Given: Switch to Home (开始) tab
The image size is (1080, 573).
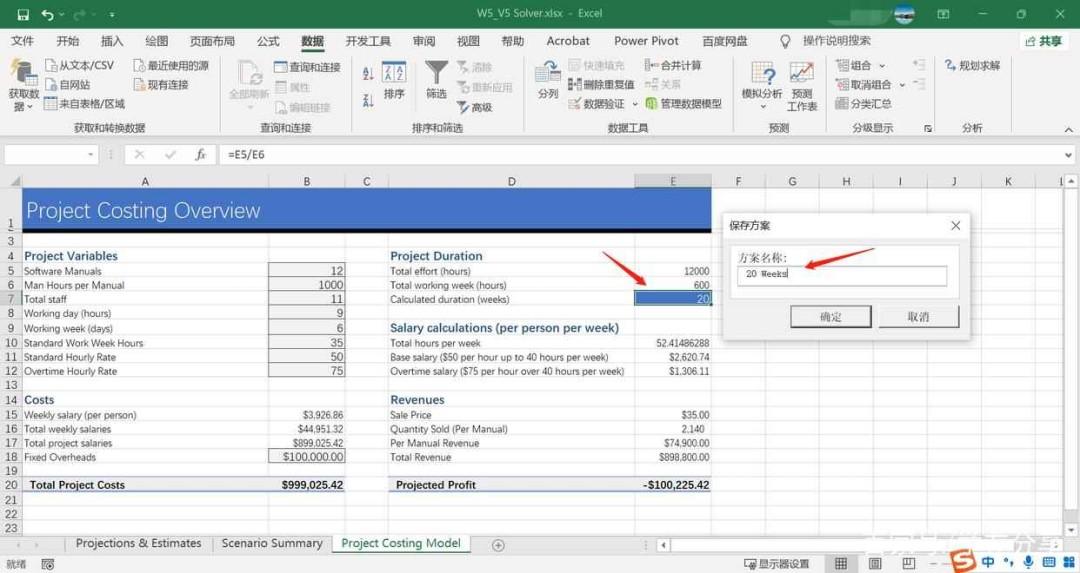Looking at the screenshot, I should point(68,41).
